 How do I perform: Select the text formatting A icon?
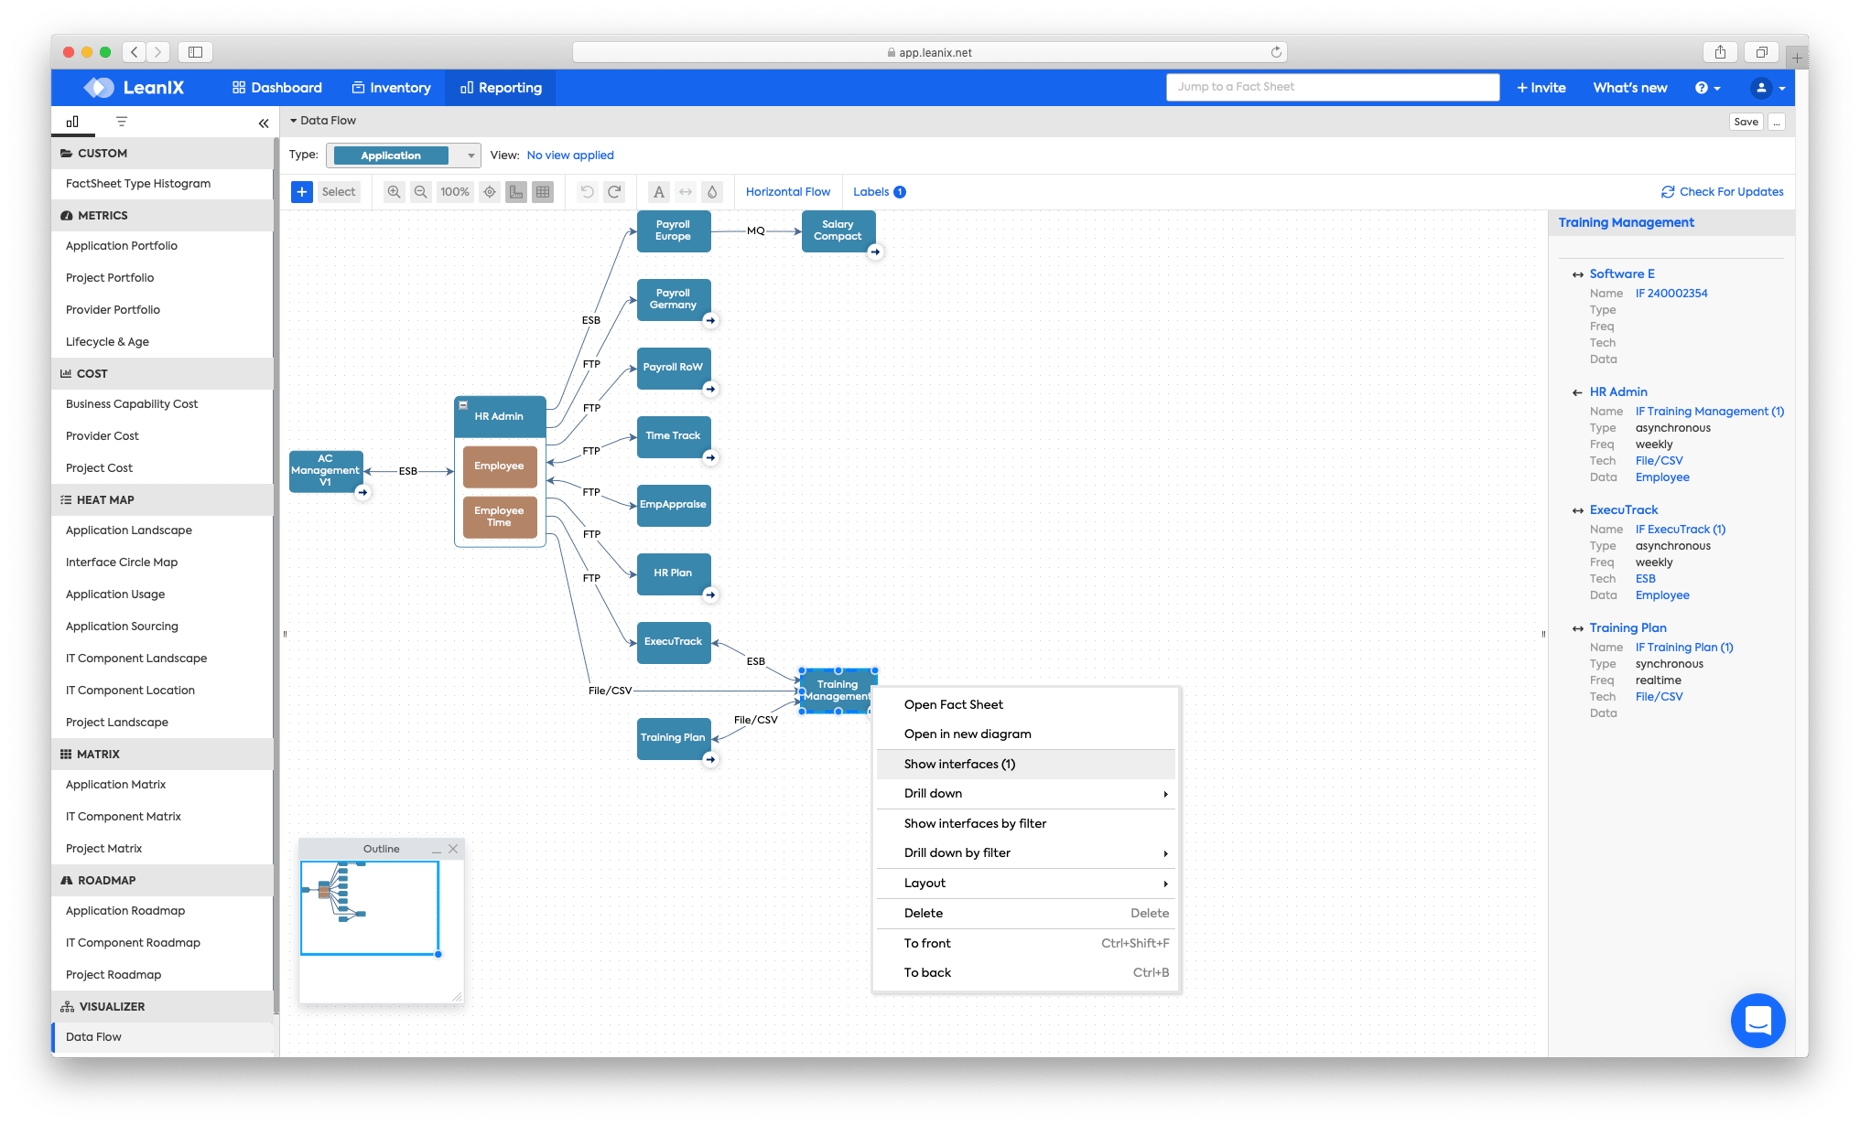pos(658,191)
